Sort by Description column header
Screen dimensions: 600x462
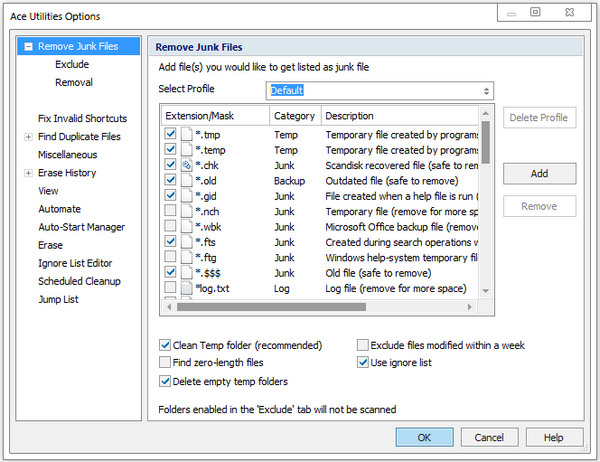[x=399, y=116]
